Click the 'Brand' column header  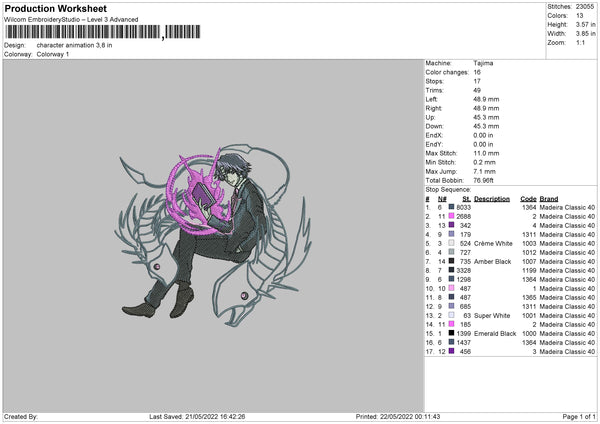549,199
